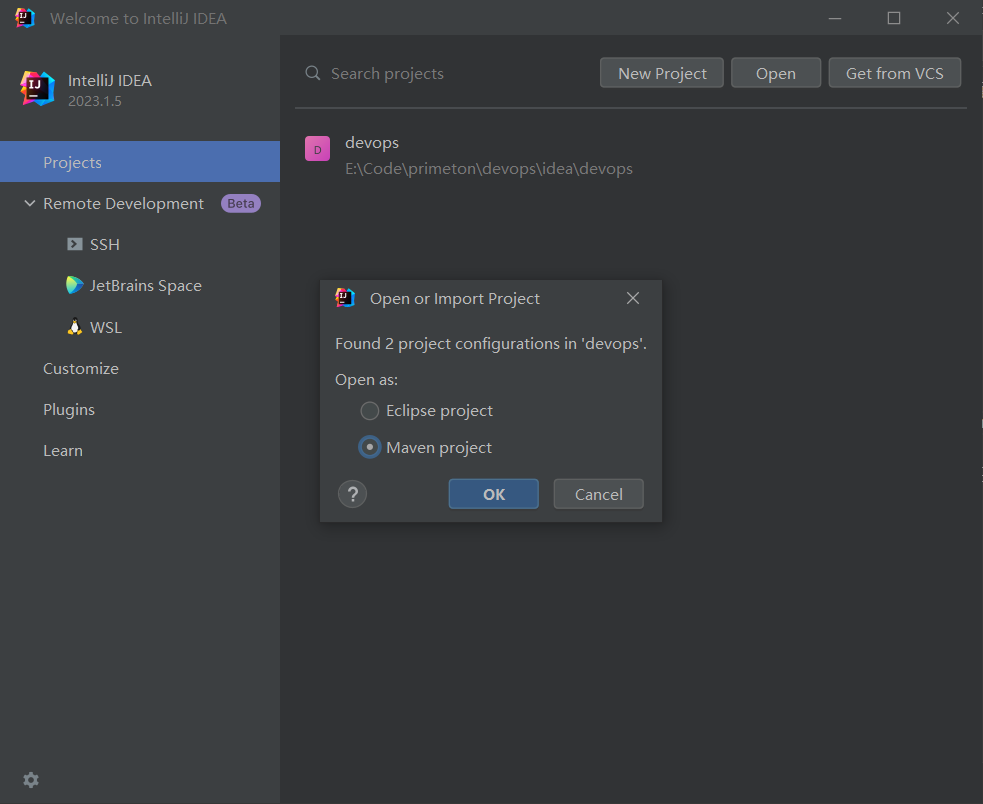Click the Search projects input field
The width and height of the screenshot is (983, 804).
pos(400,72)
